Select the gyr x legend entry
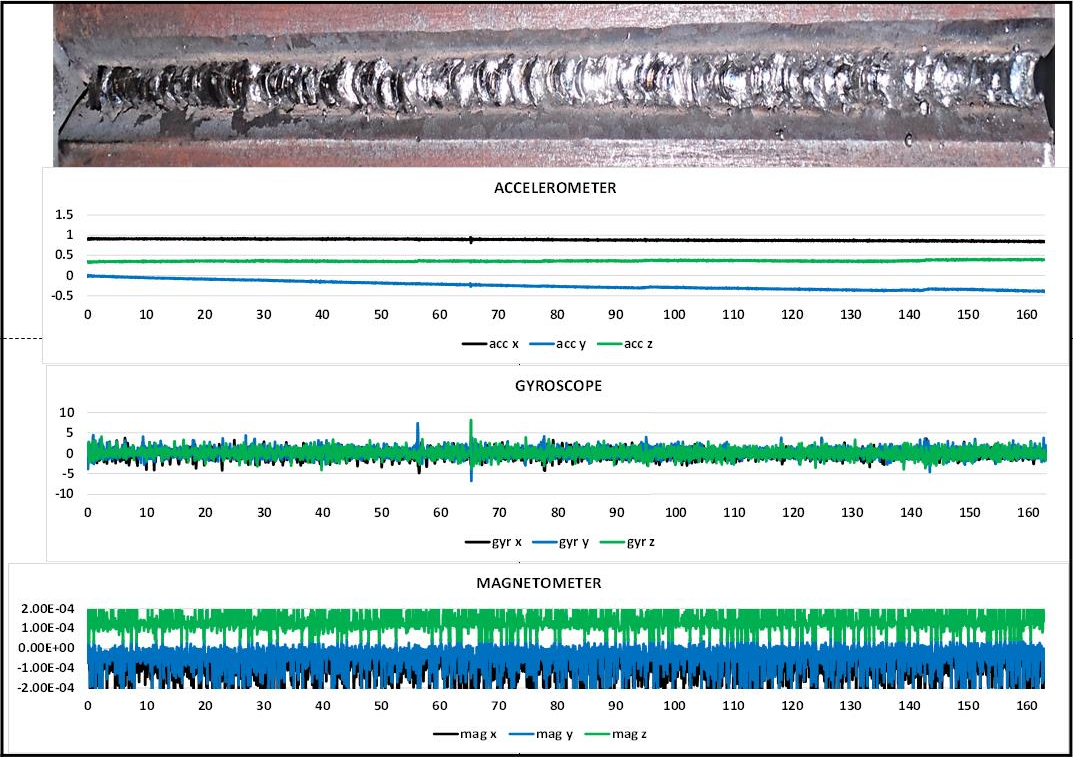 [493, 543]
